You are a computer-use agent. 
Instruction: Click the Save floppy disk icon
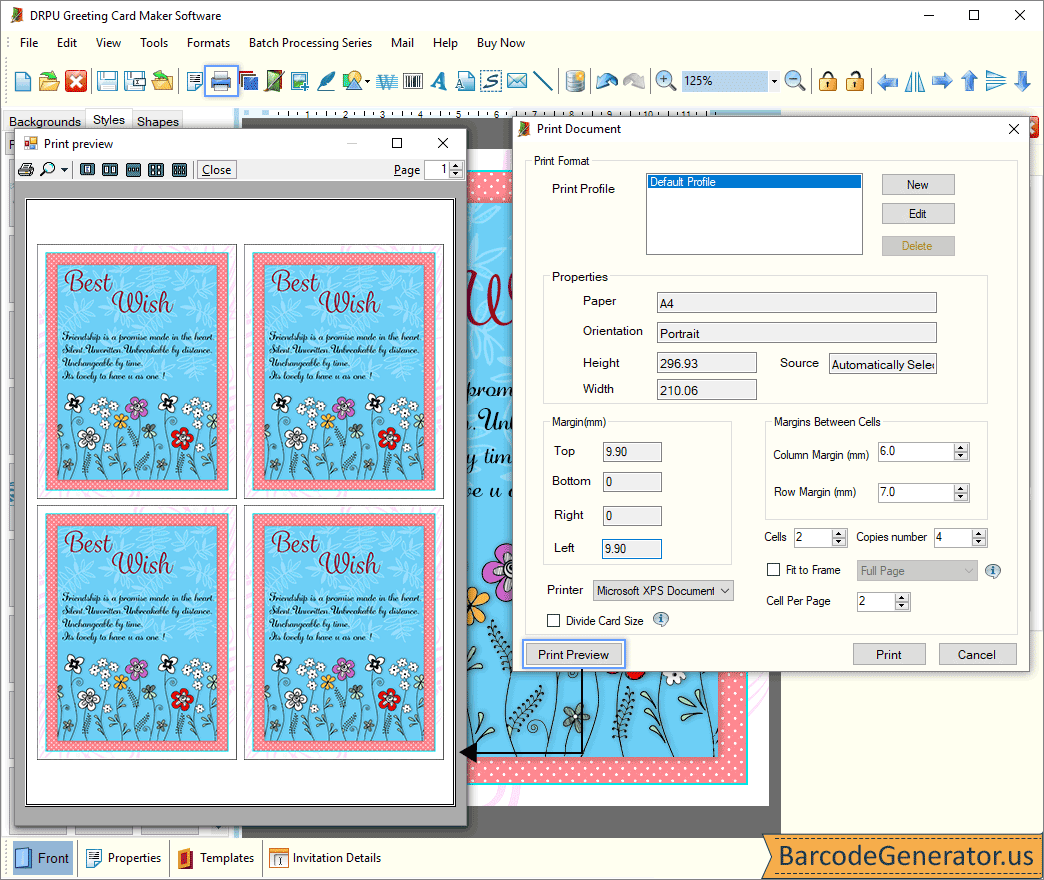(107, 81)
